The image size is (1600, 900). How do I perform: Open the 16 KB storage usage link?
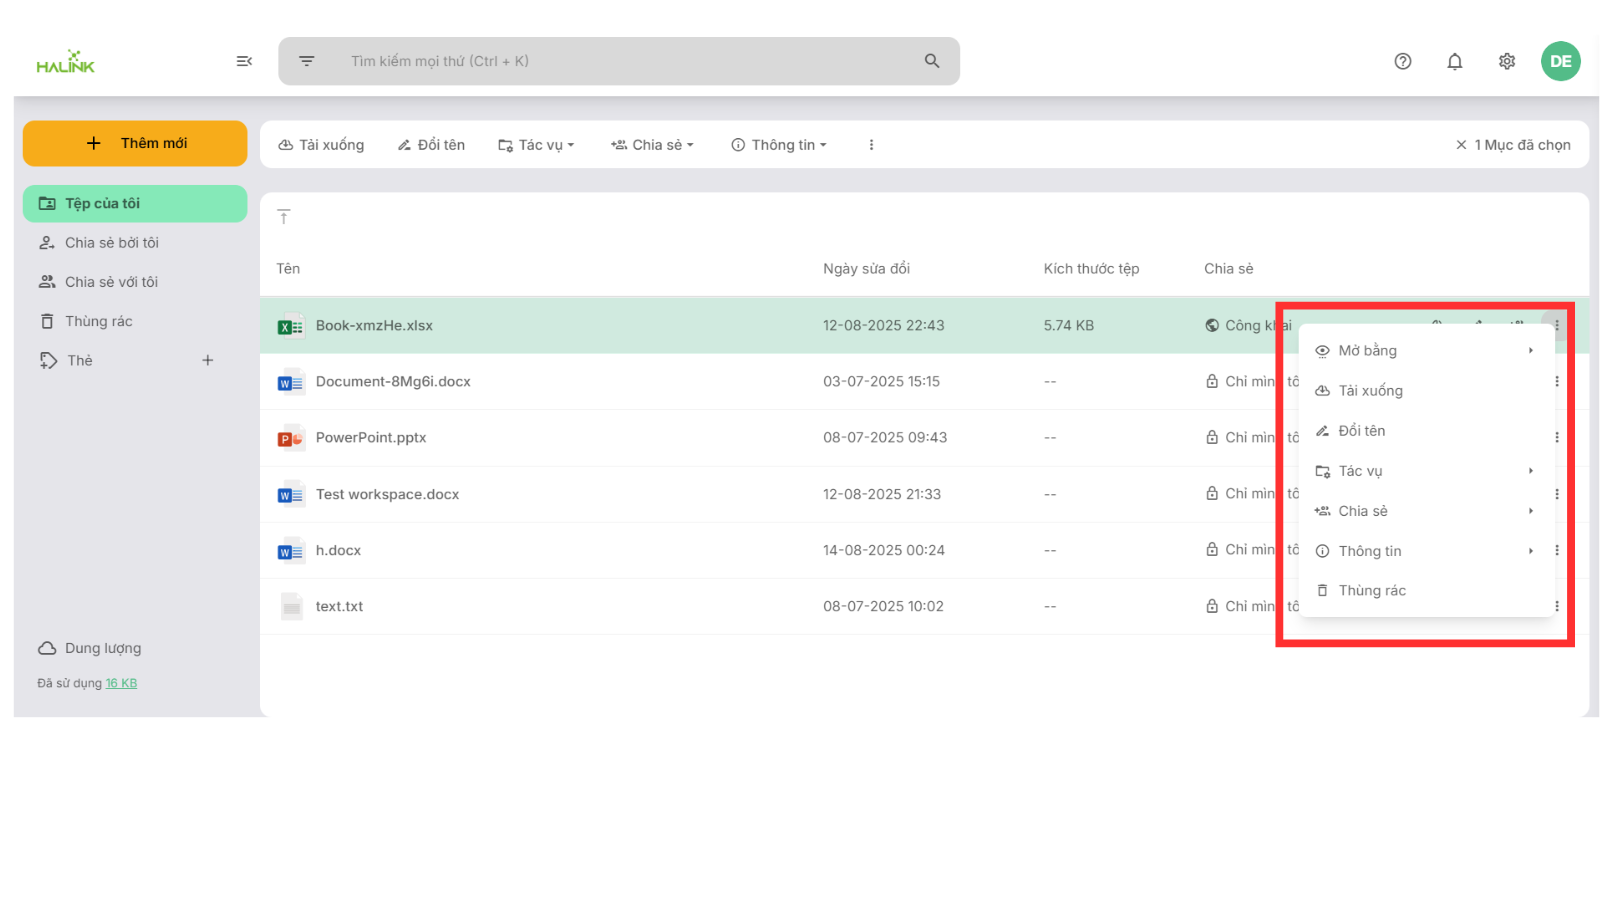(121, 683)
